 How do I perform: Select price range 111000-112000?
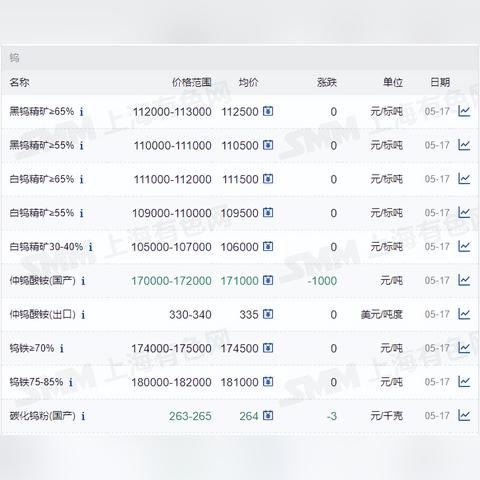coord(172,179)
